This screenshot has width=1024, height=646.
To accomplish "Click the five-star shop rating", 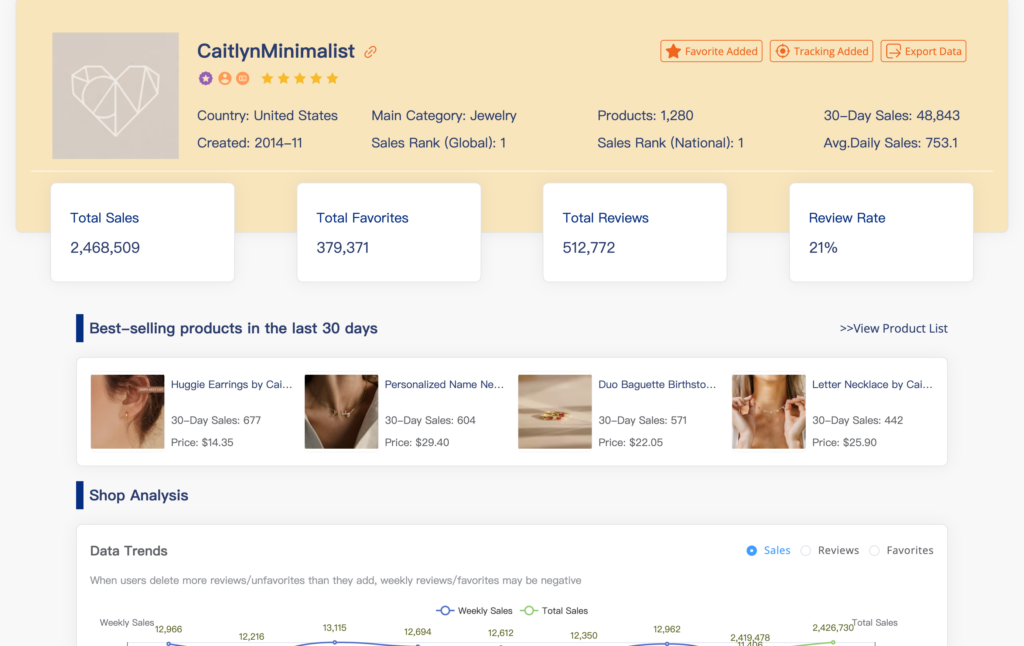I will click(x=300, y=78).
